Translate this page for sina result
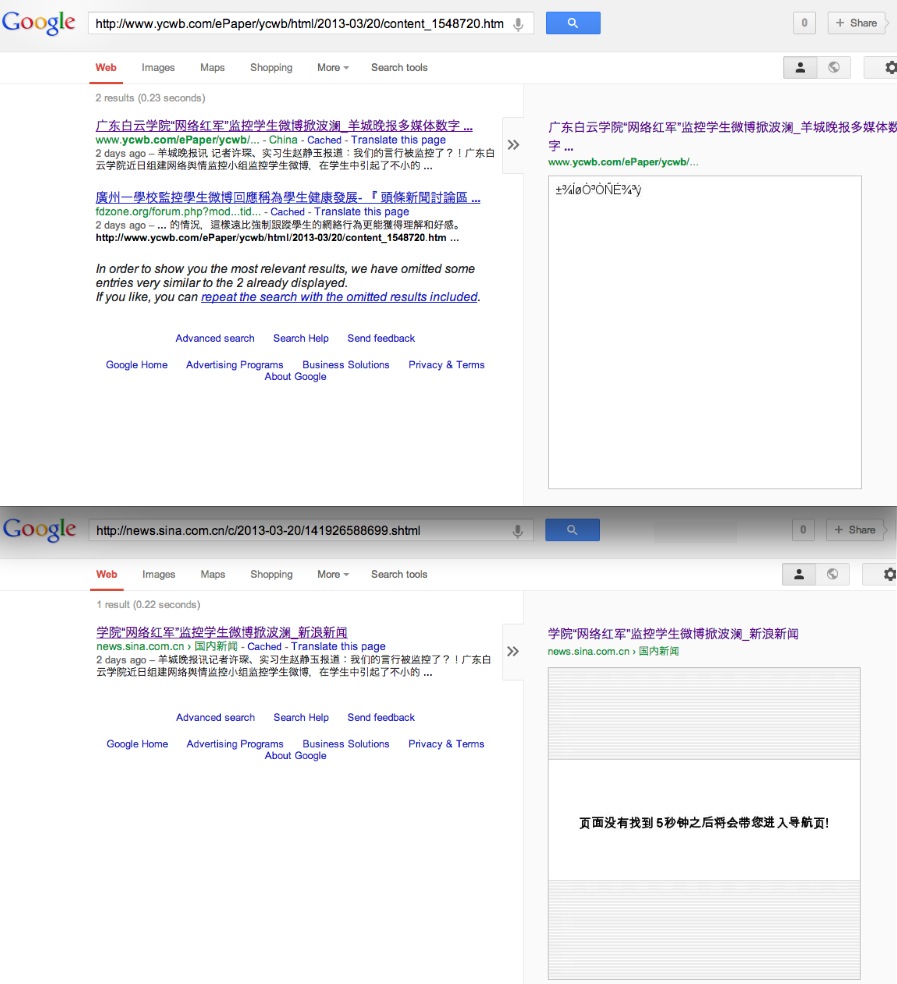 coord(338,646)
